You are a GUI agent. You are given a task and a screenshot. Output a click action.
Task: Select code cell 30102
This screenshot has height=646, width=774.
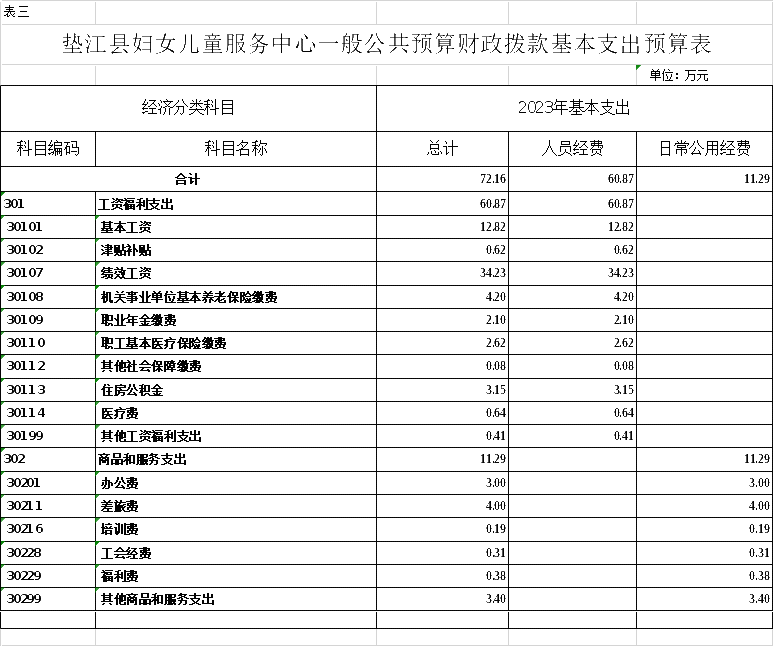[x=48, y=250]
